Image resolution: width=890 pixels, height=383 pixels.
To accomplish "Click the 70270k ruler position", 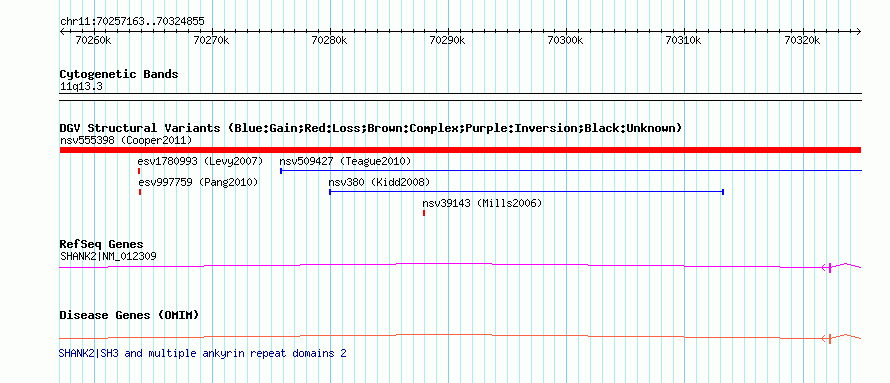I will 211,40.
